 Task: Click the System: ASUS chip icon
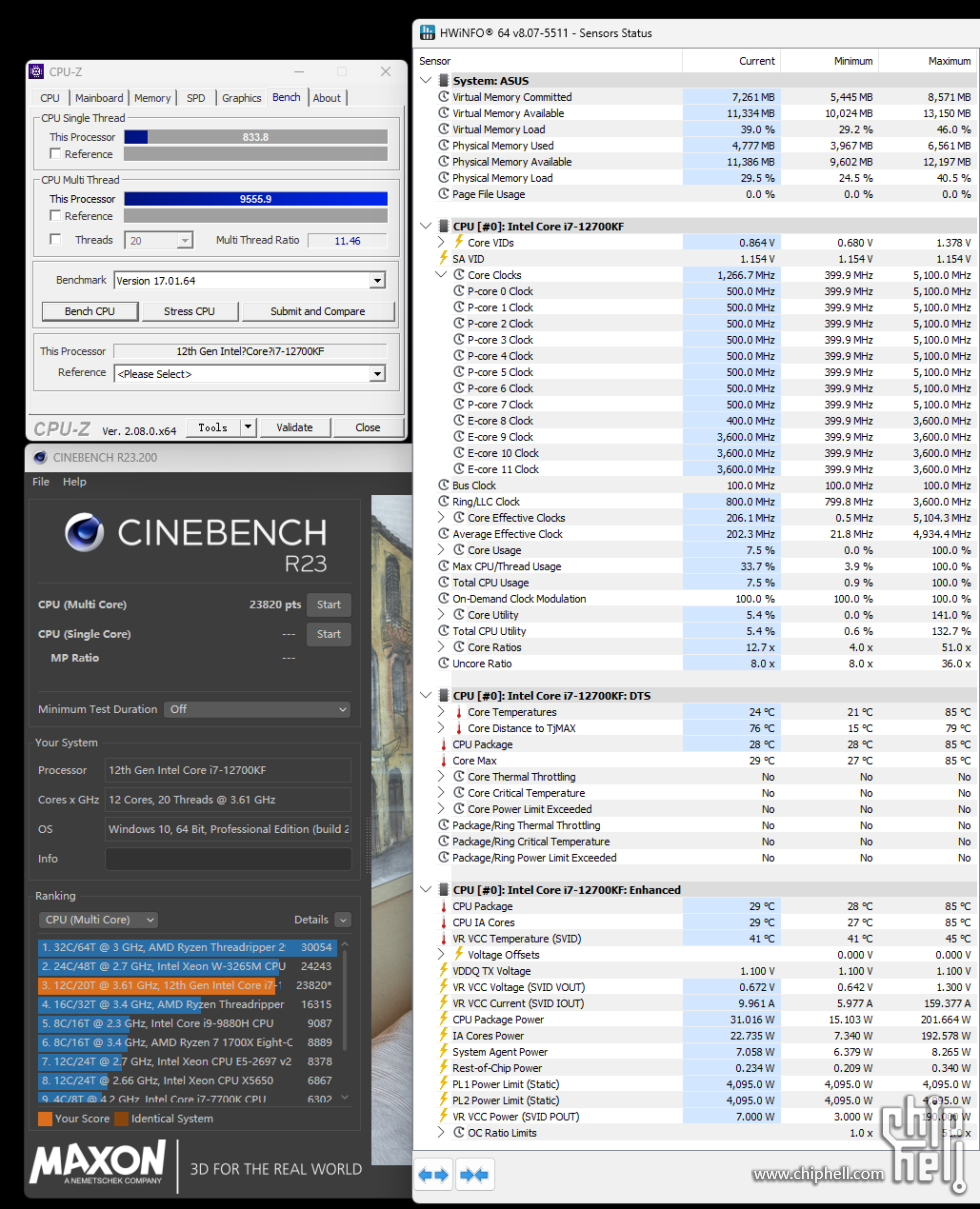[x=443, y=80]
